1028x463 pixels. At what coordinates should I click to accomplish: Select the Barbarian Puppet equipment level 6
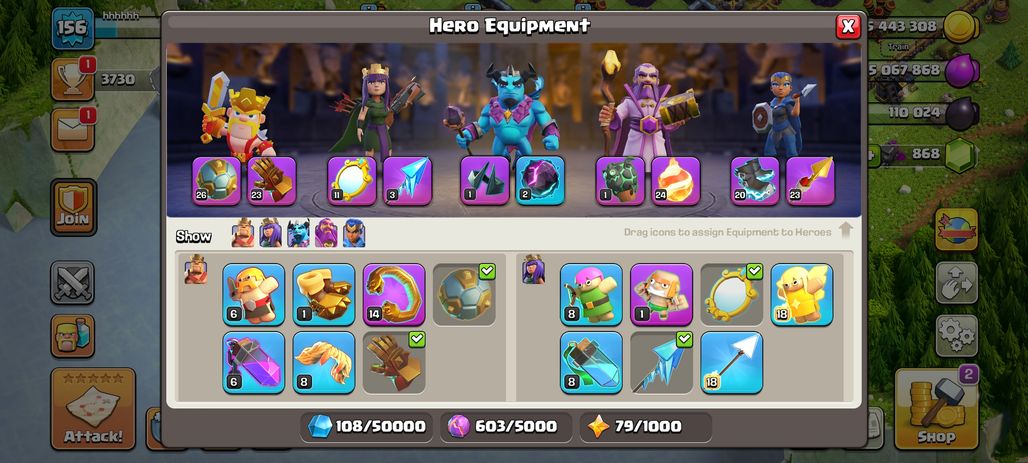[254, 294]
